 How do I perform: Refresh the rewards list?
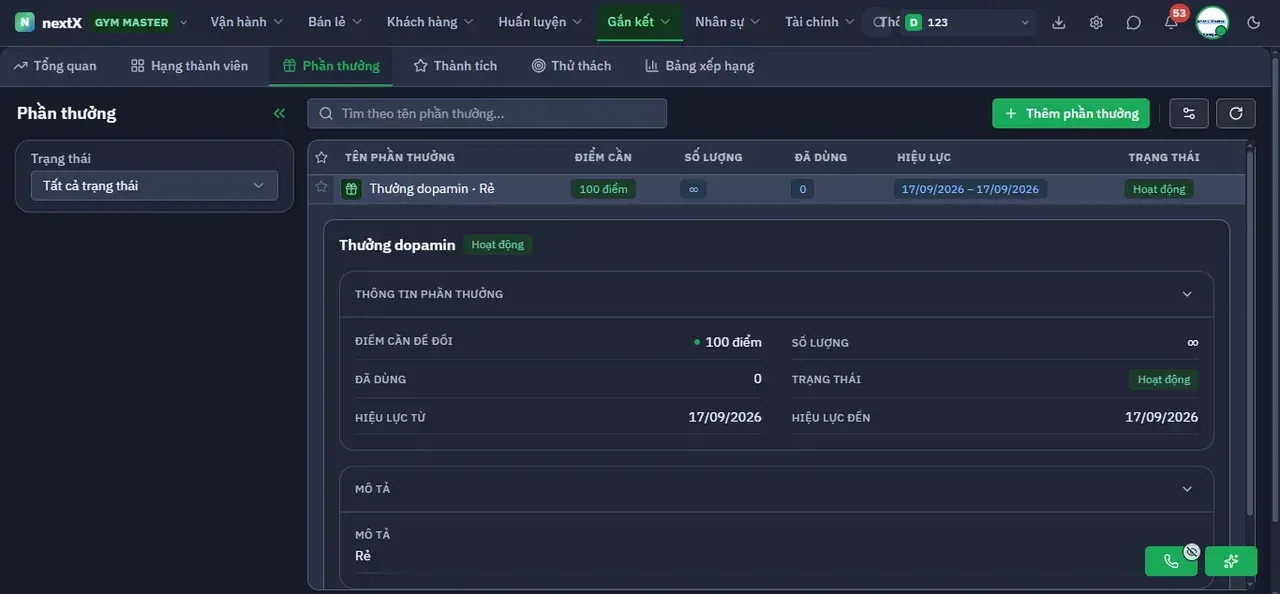[1236, 113]
